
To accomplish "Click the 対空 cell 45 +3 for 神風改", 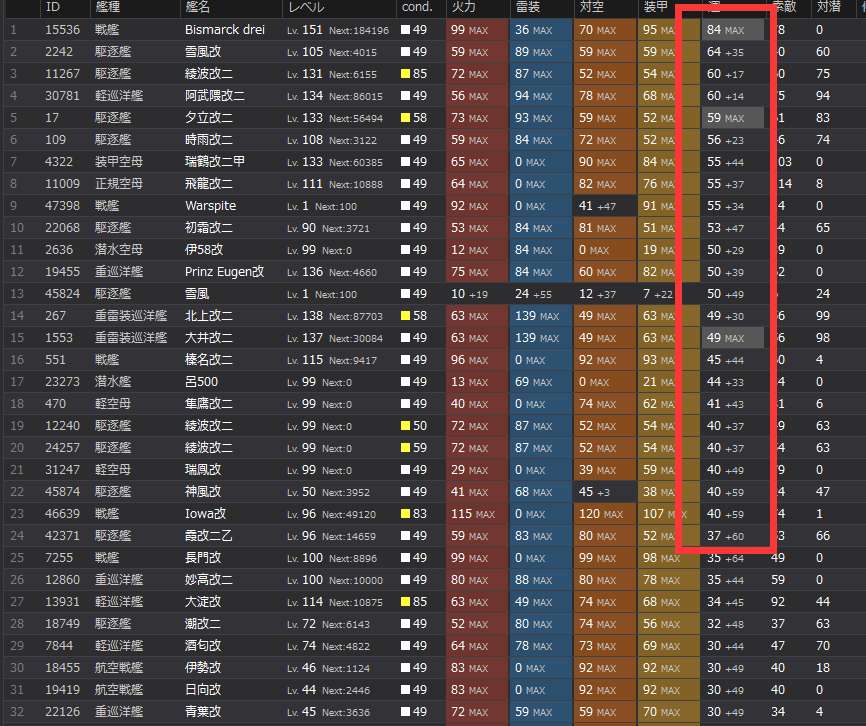I will click(x=605, y=492).
